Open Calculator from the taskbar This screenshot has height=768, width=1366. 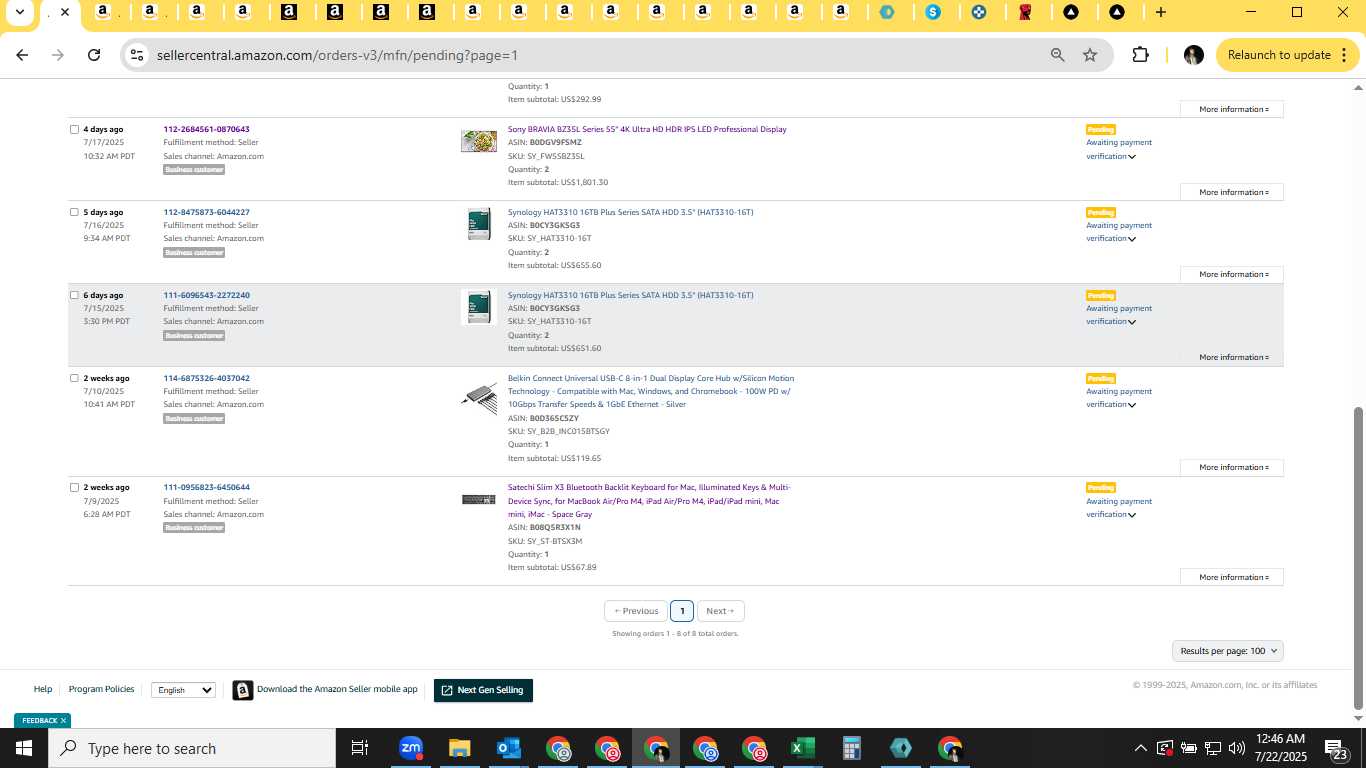[851, 748]
